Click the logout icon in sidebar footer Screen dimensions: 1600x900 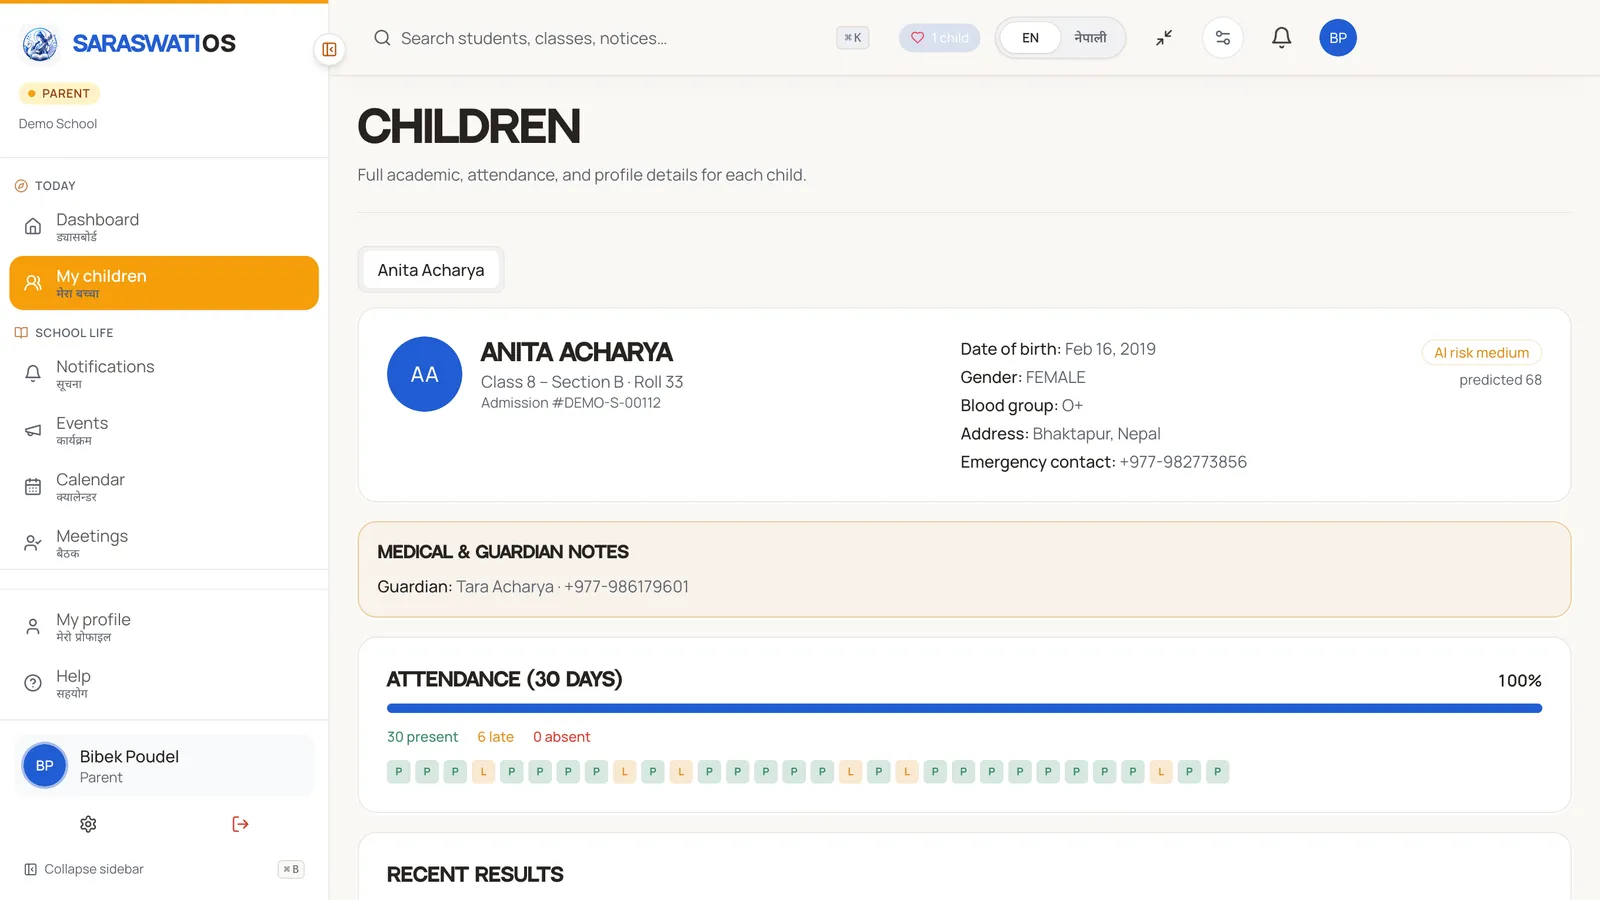coord(240,824)
